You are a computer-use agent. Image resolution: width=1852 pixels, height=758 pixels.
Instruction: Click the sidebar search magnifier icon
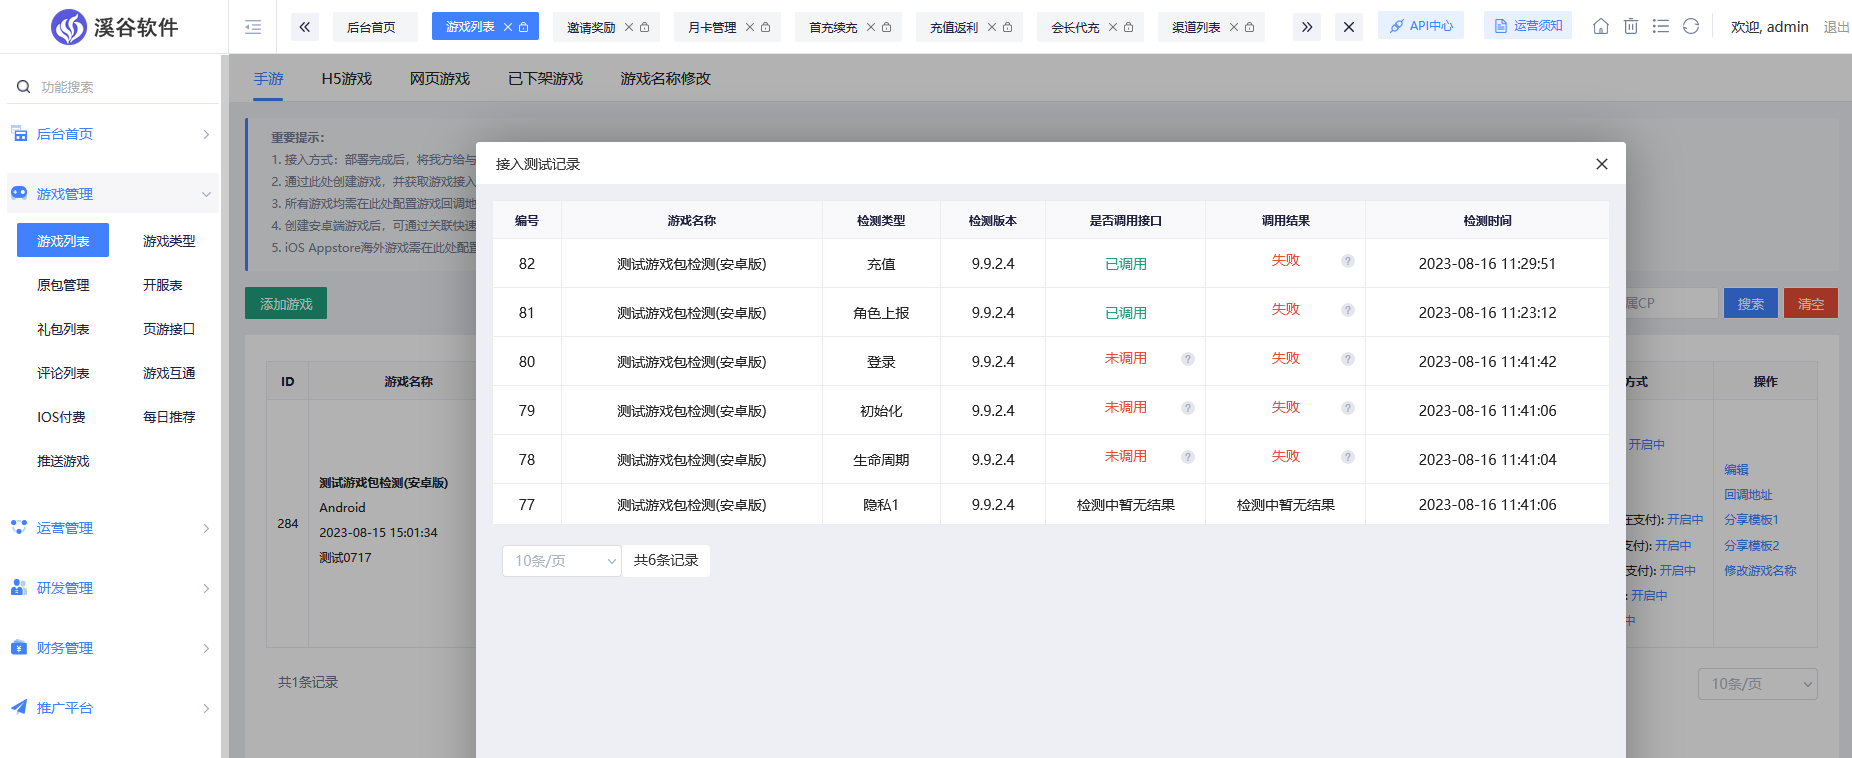(x=23, y=87)
